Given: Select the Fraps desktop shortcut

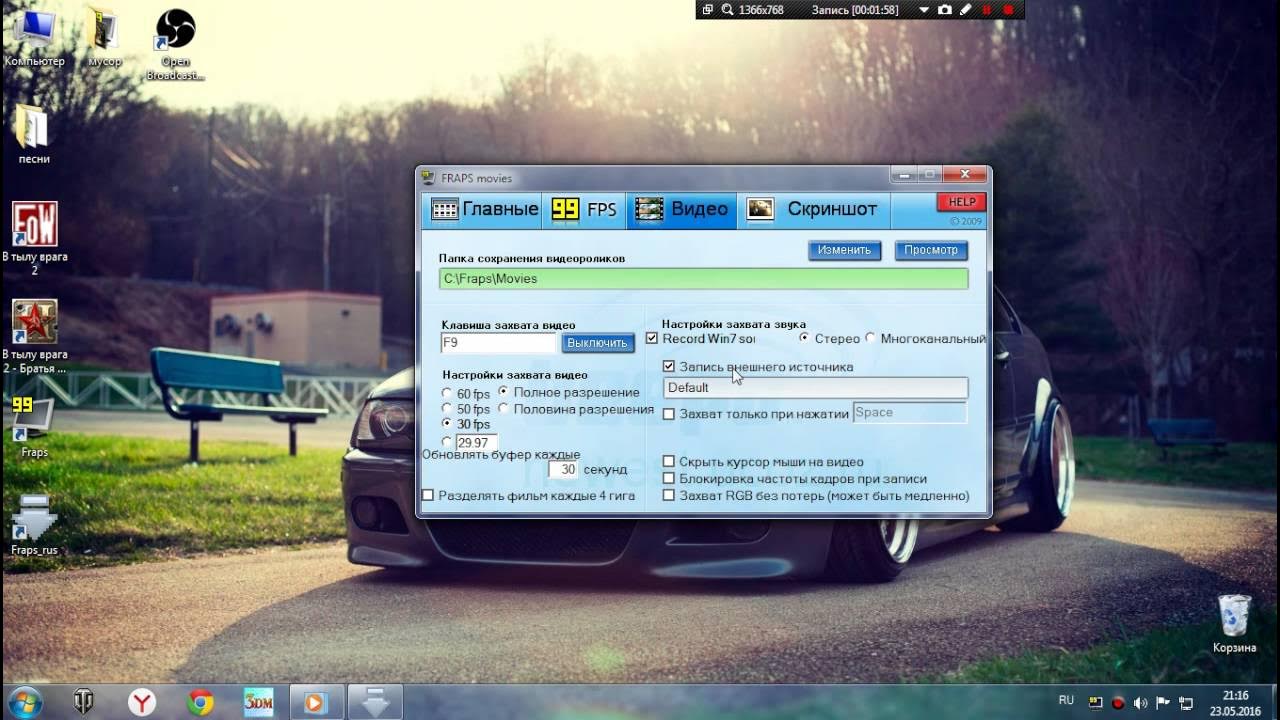Looking at the screenshot, I should 34,427.
